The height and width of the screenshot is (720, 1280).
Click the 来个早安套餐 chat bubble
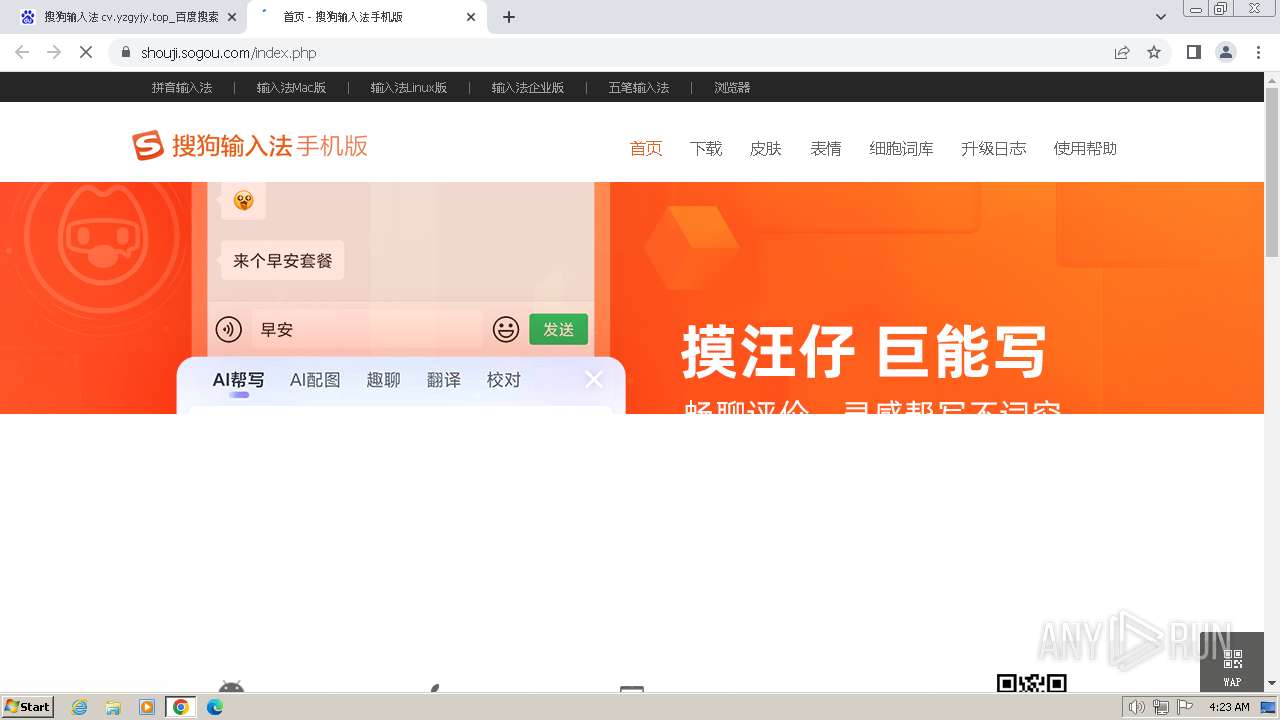pyautogui.click(x=282, y=261)
